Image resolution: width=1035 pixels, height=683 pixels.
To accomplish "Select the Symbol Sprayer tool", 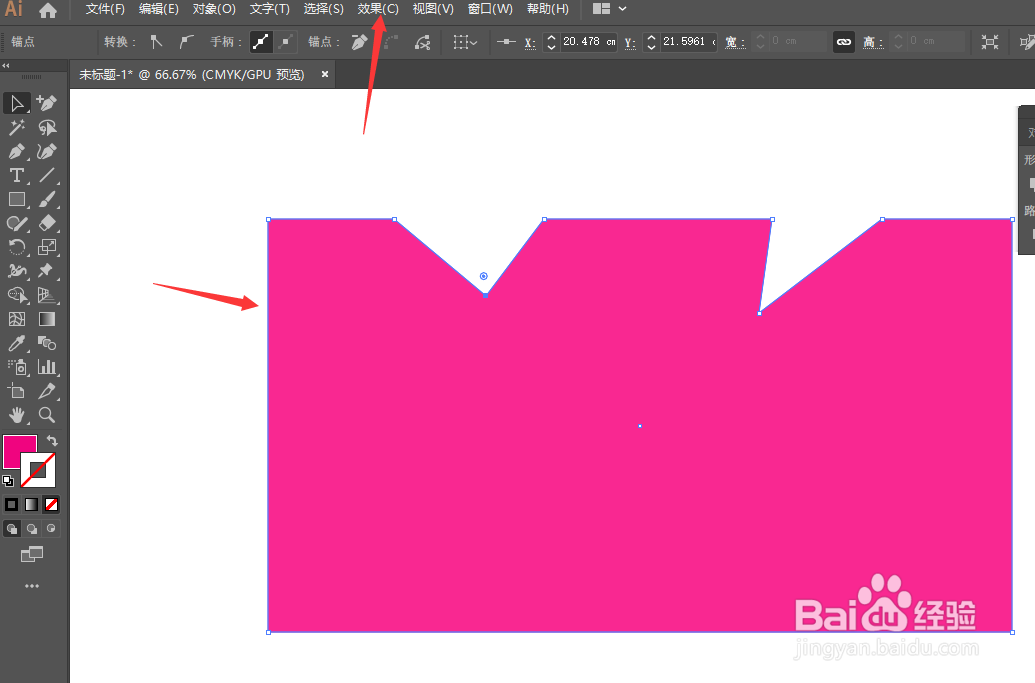I will point(17,367).
